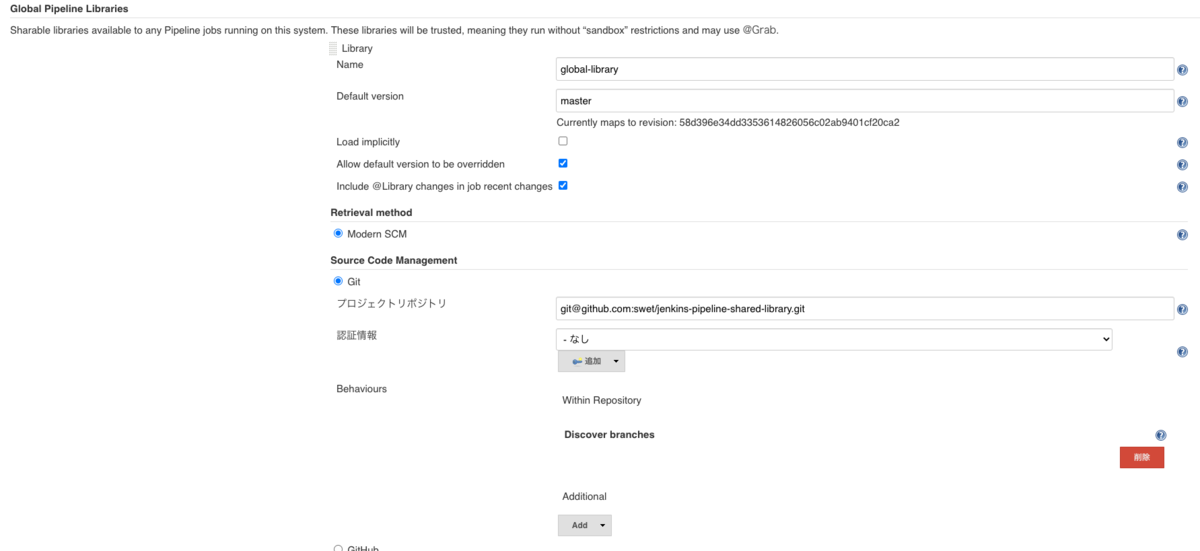This screenshot has height=551, width=1200.
Task: Select the GitHub radio button
Action: (338, 548)
